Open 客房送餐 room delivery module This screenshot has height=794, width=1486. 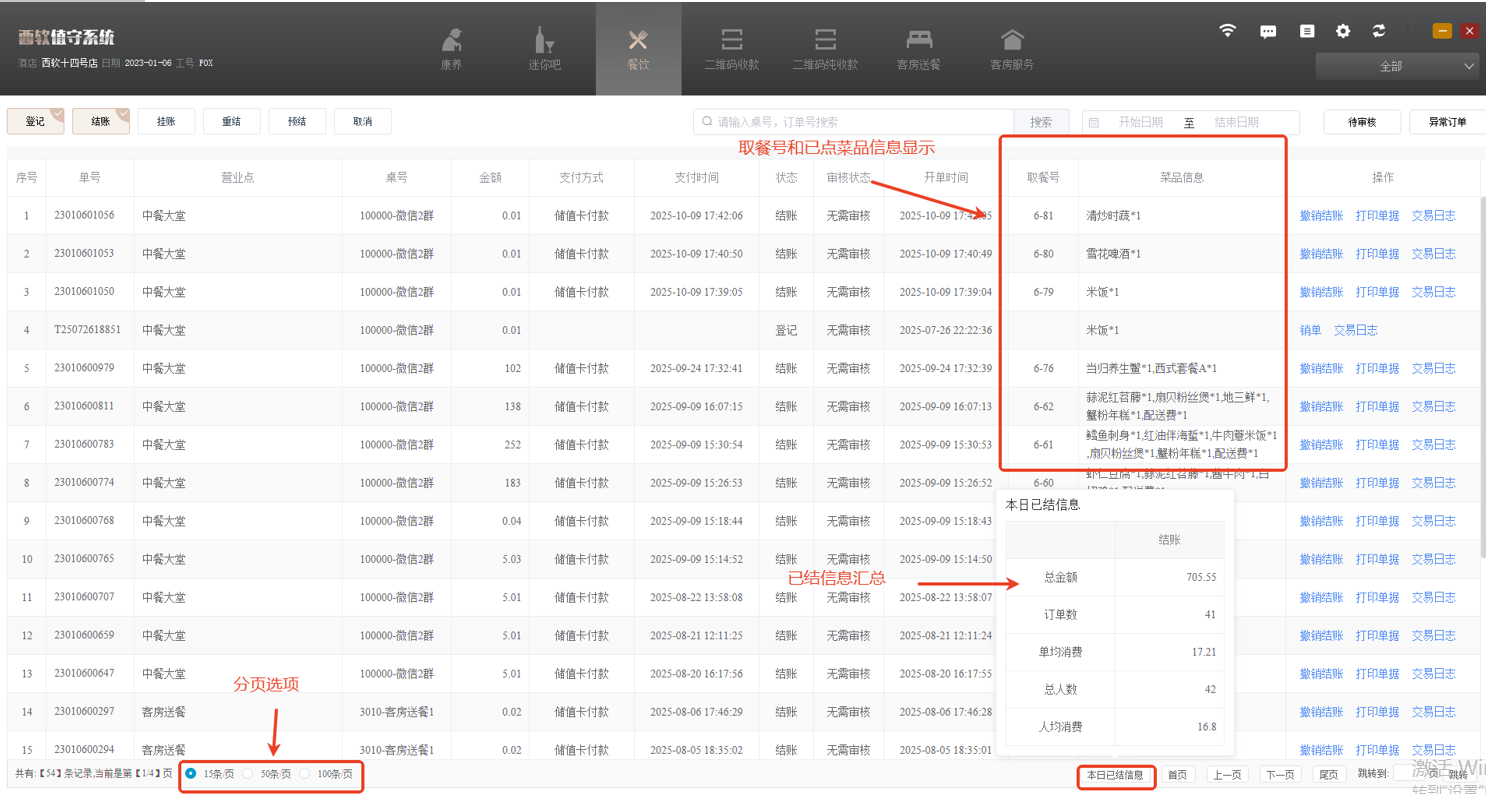pos(918,48)
